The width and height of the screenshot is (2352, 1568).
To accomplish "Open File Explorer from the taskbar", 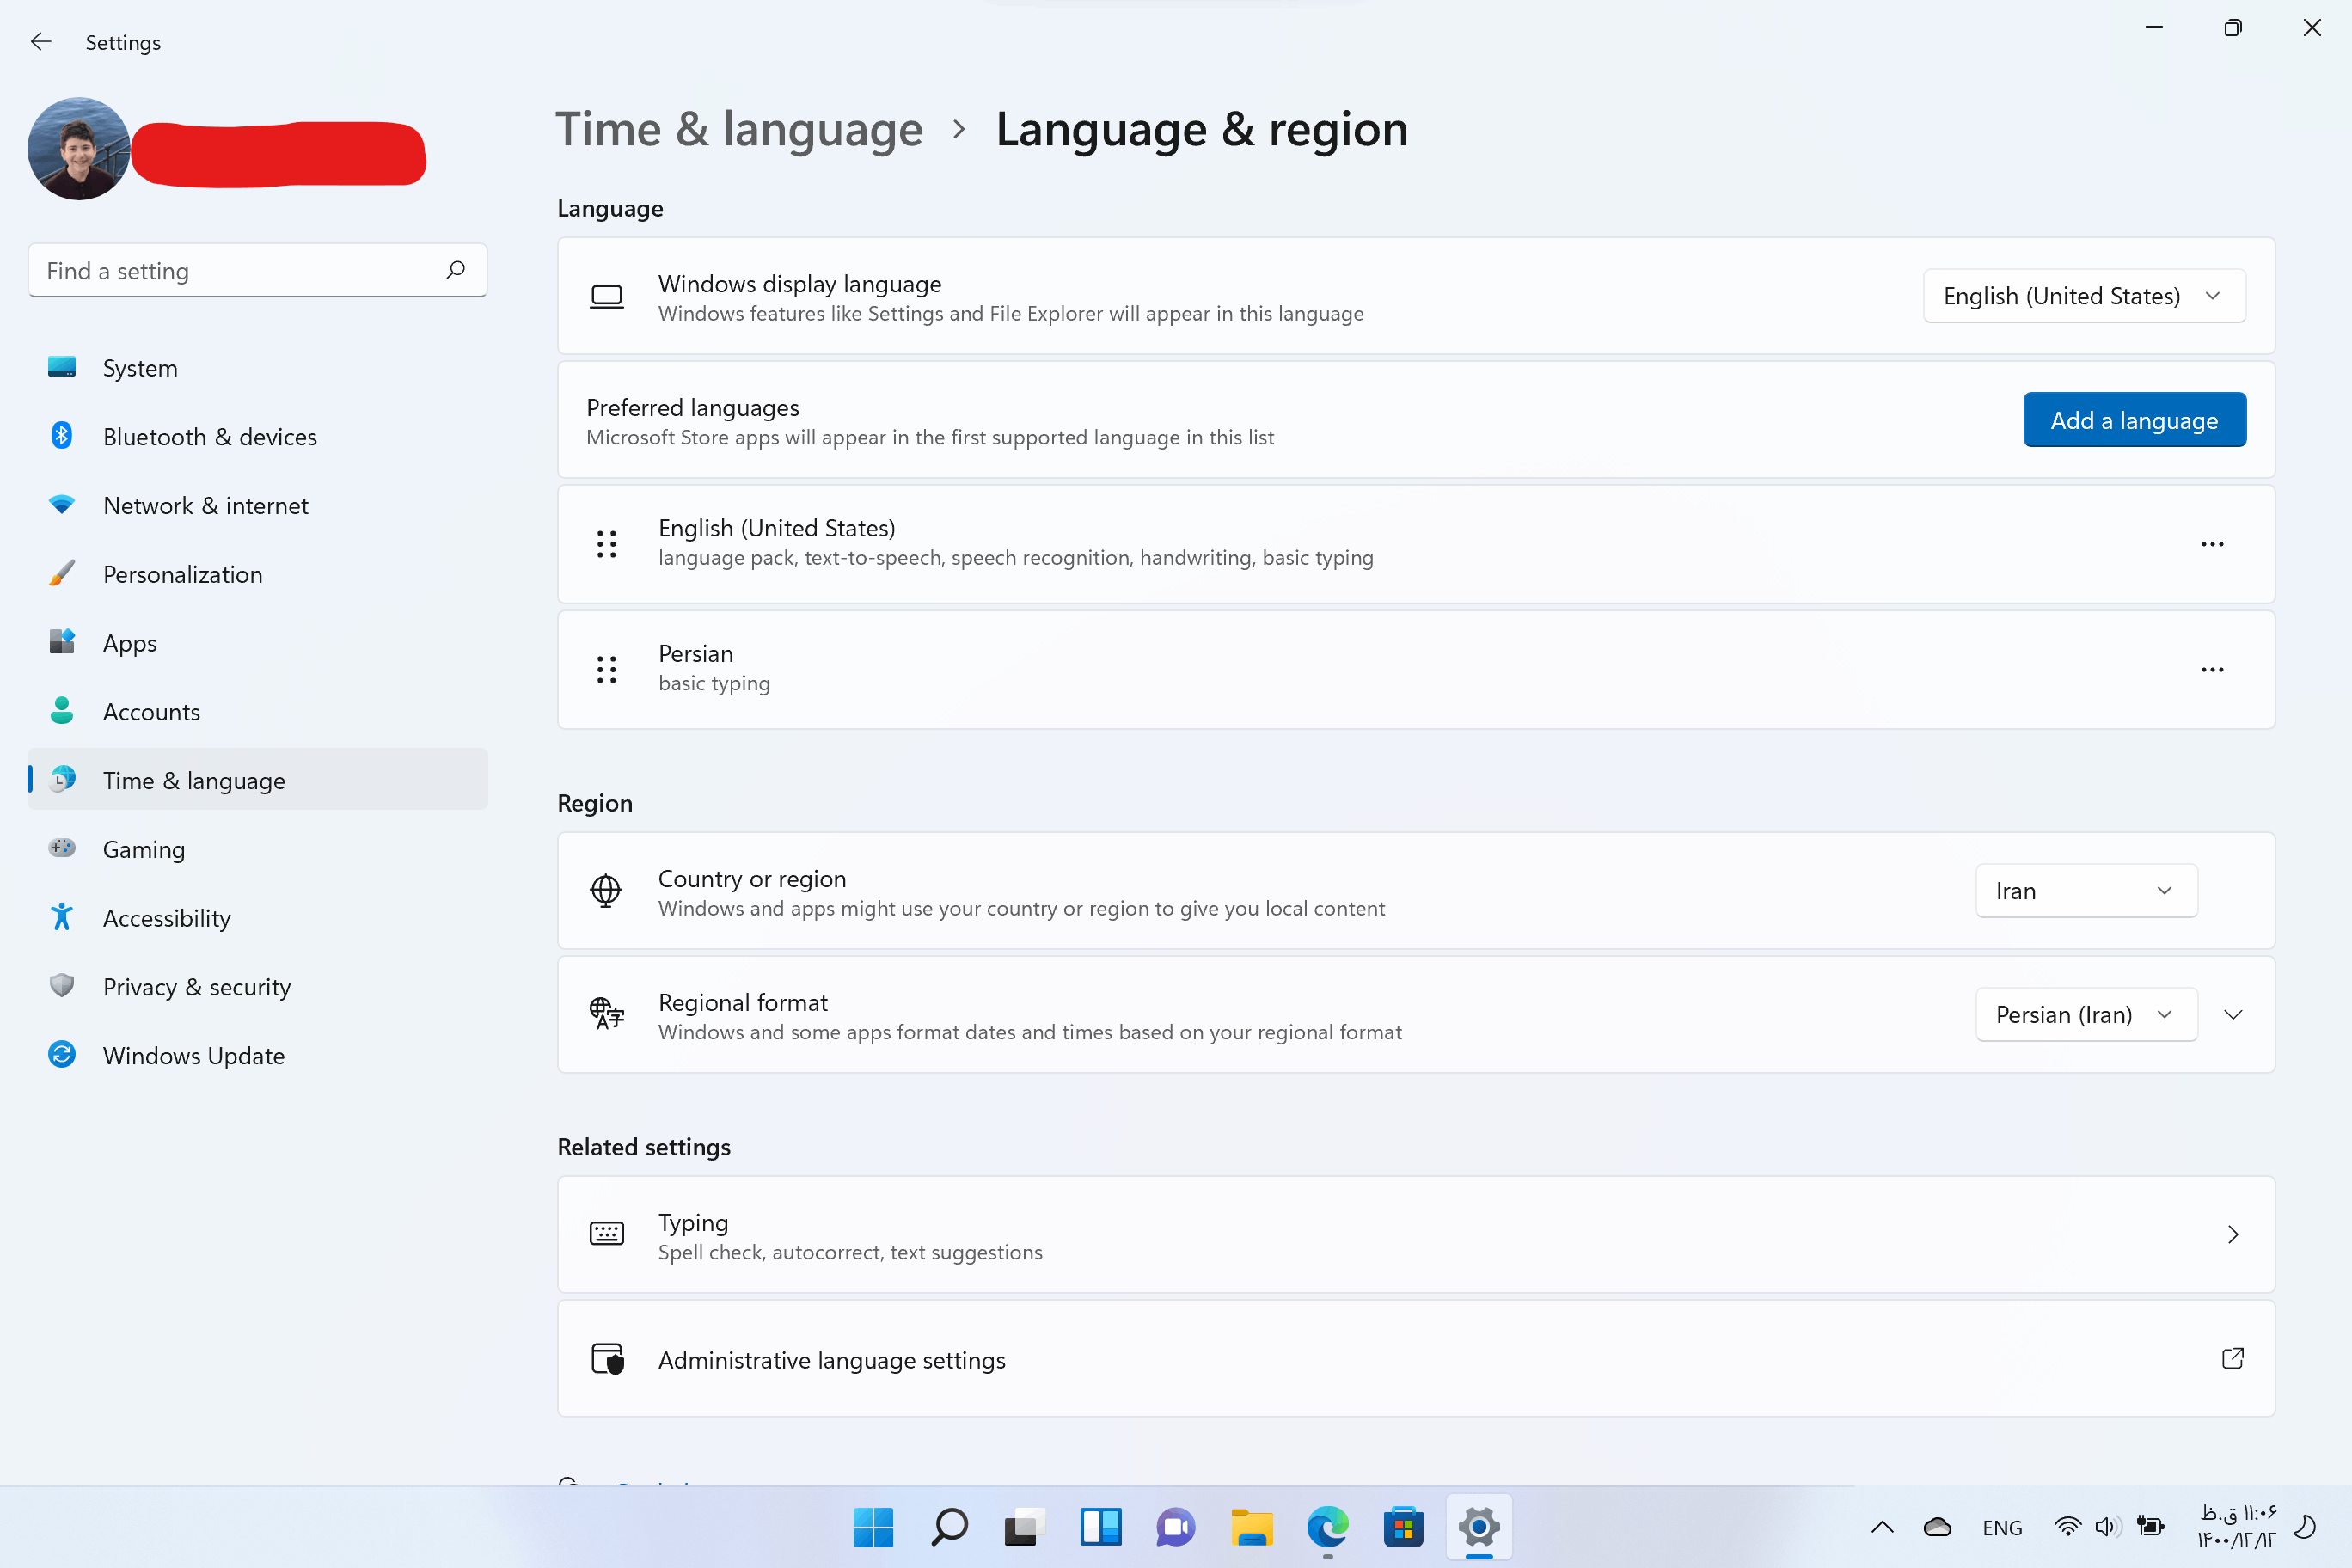I will (x=1252, y=1527).
